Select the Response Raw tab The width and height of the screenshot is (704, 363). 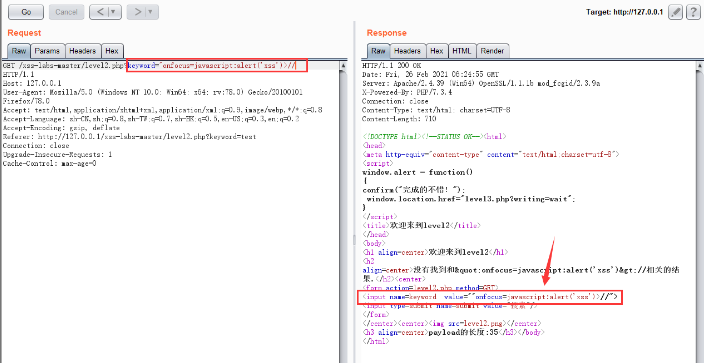pos(378,51)
